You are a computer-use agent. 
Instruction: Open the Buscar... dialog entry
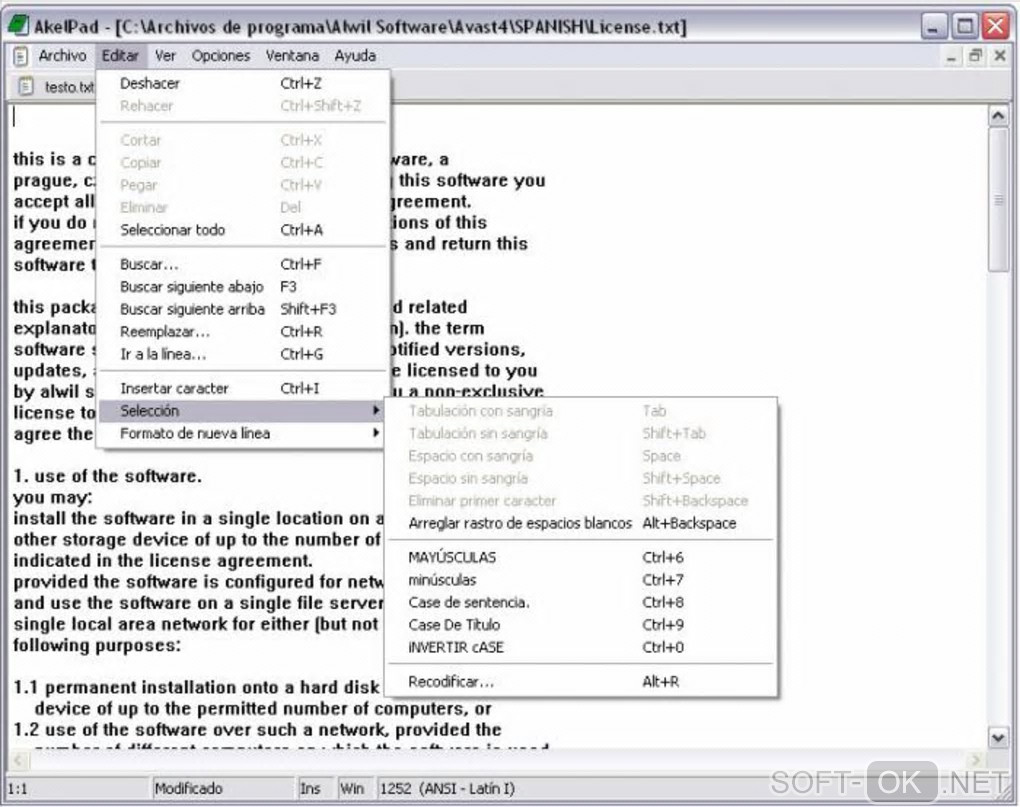click(244, 264)
